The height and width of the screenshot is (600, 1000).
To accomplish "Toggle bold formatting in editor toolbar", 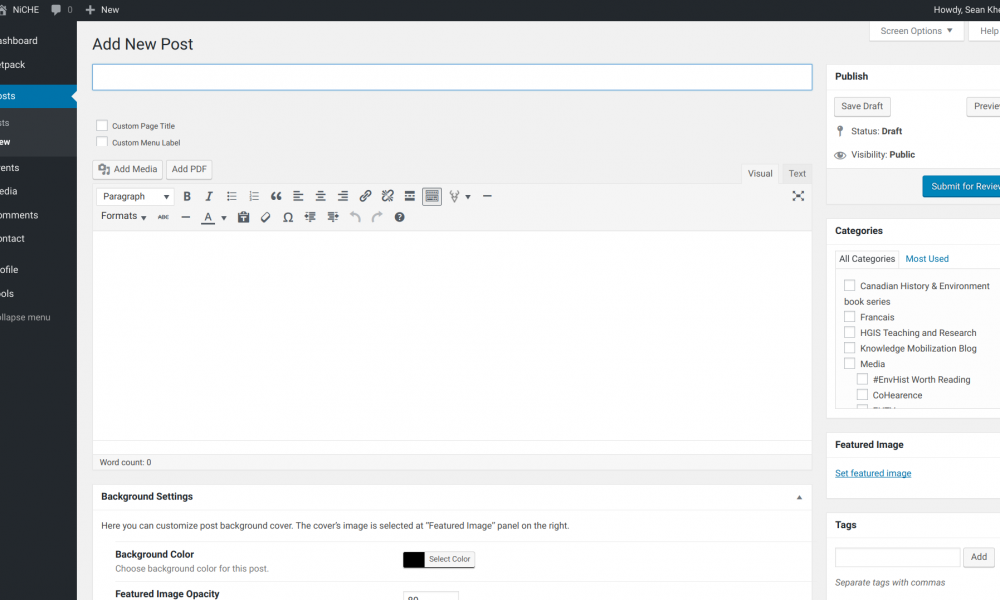I will 187,197.
